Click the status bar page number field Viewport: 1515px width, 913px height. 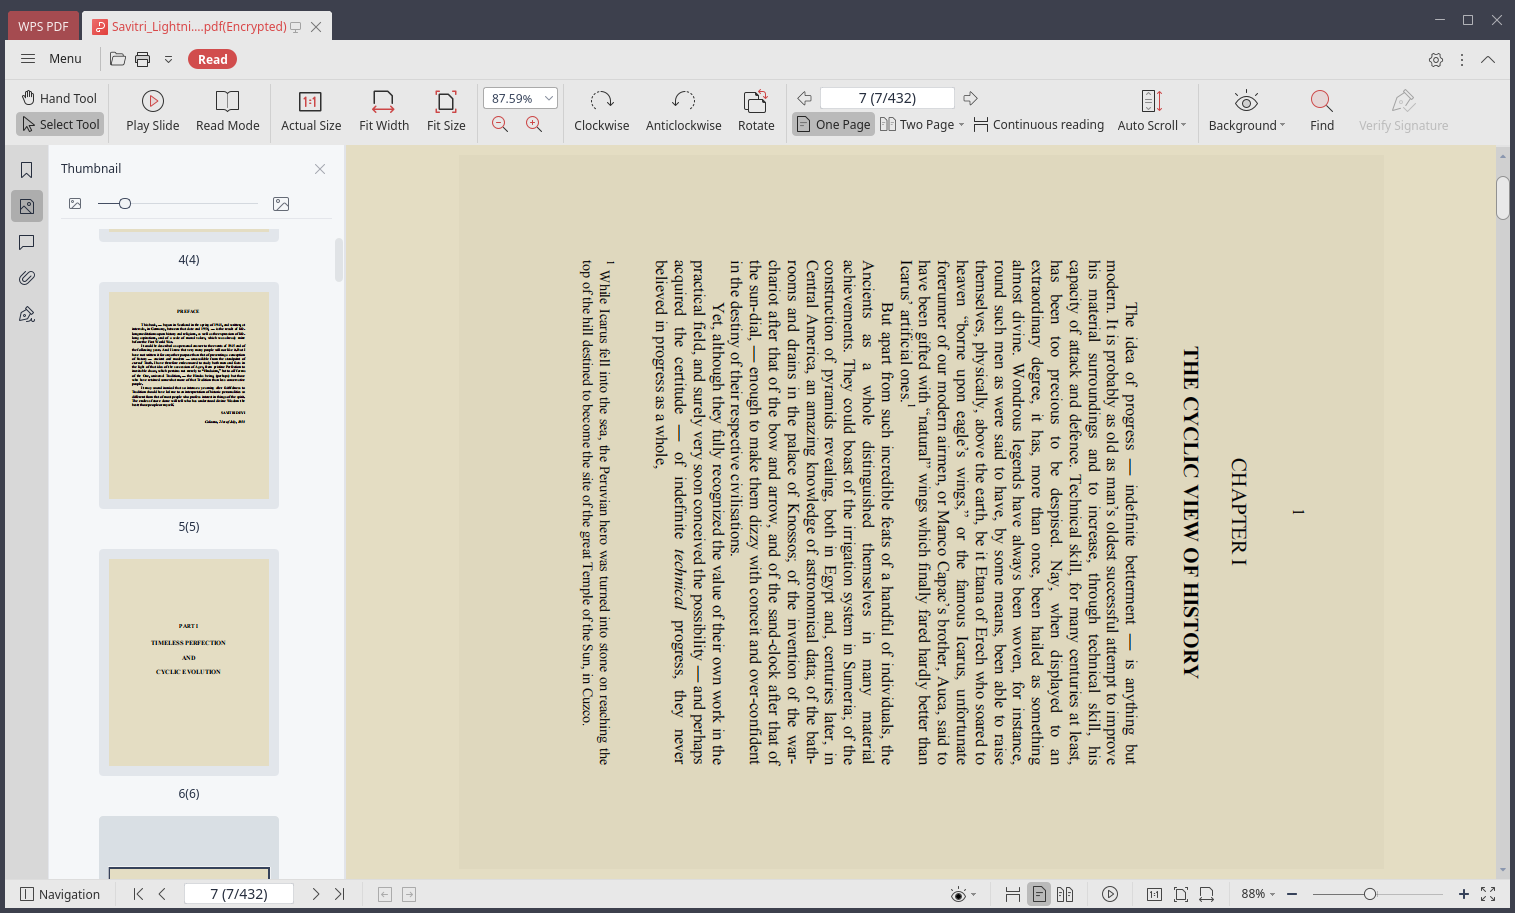click(x=238, y=894)
